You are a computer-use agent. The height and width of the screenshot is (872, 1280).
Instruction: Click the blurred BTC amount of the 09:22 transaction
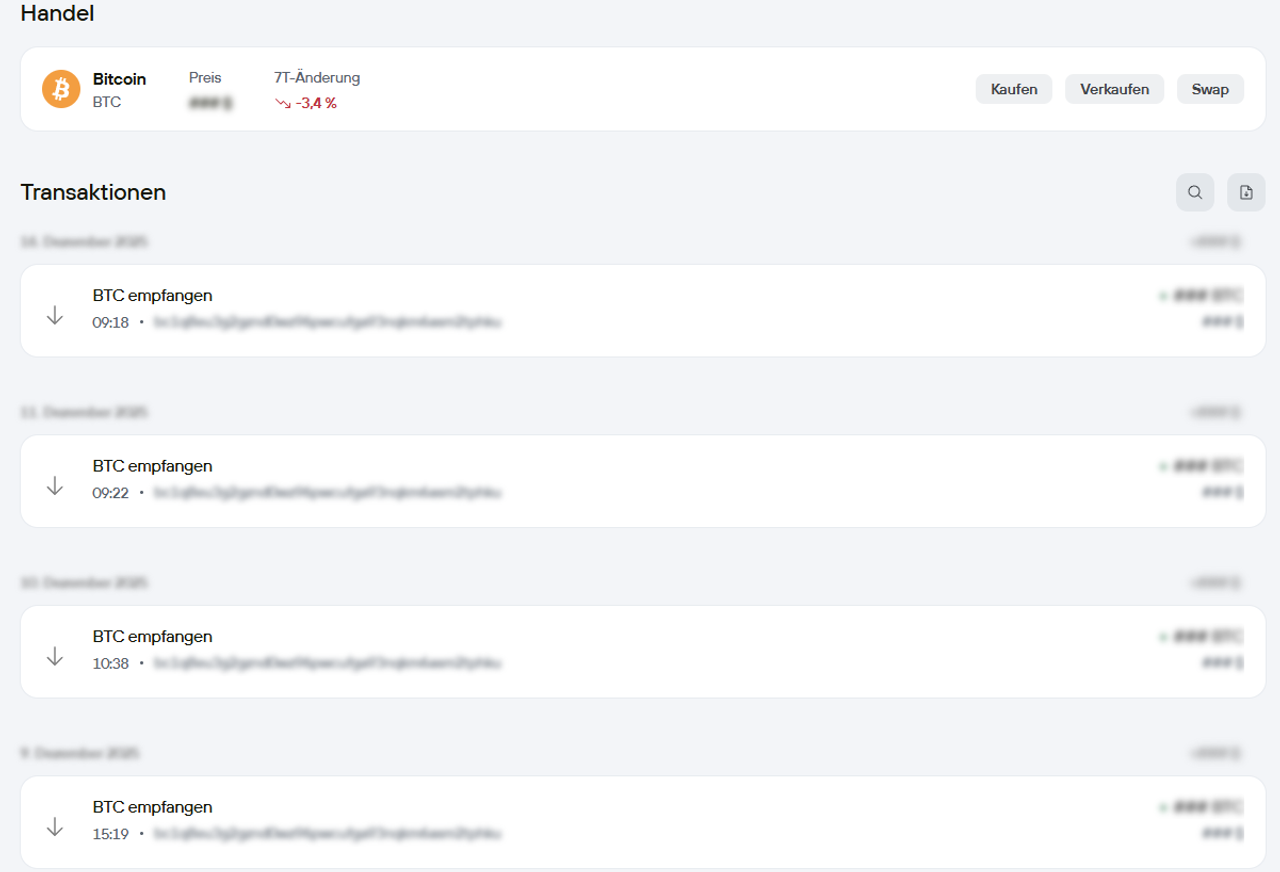click(x=1206, y=466)
